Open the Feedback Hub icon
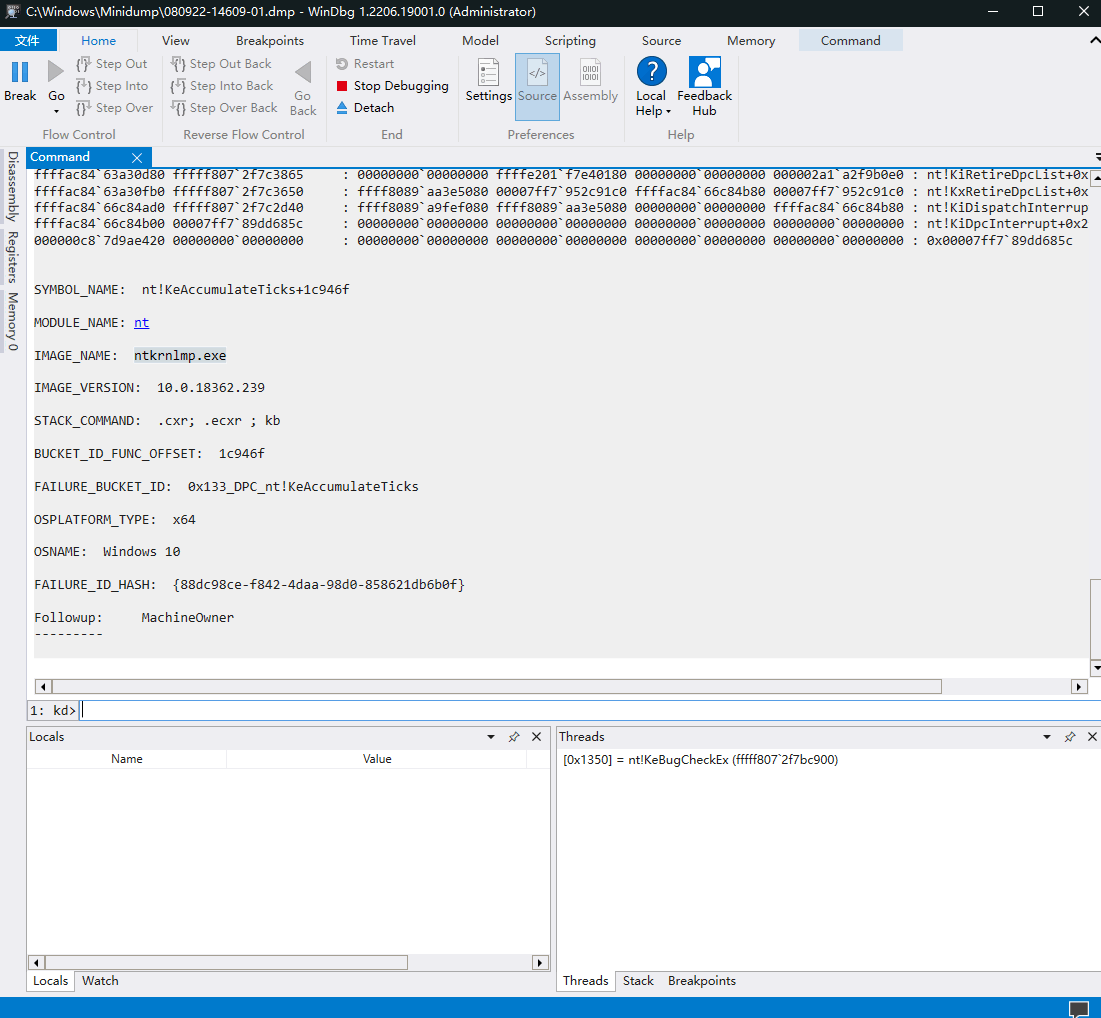Viewport: 1101px width, 1018px height. pyautogui.click(x=704, y=72)
